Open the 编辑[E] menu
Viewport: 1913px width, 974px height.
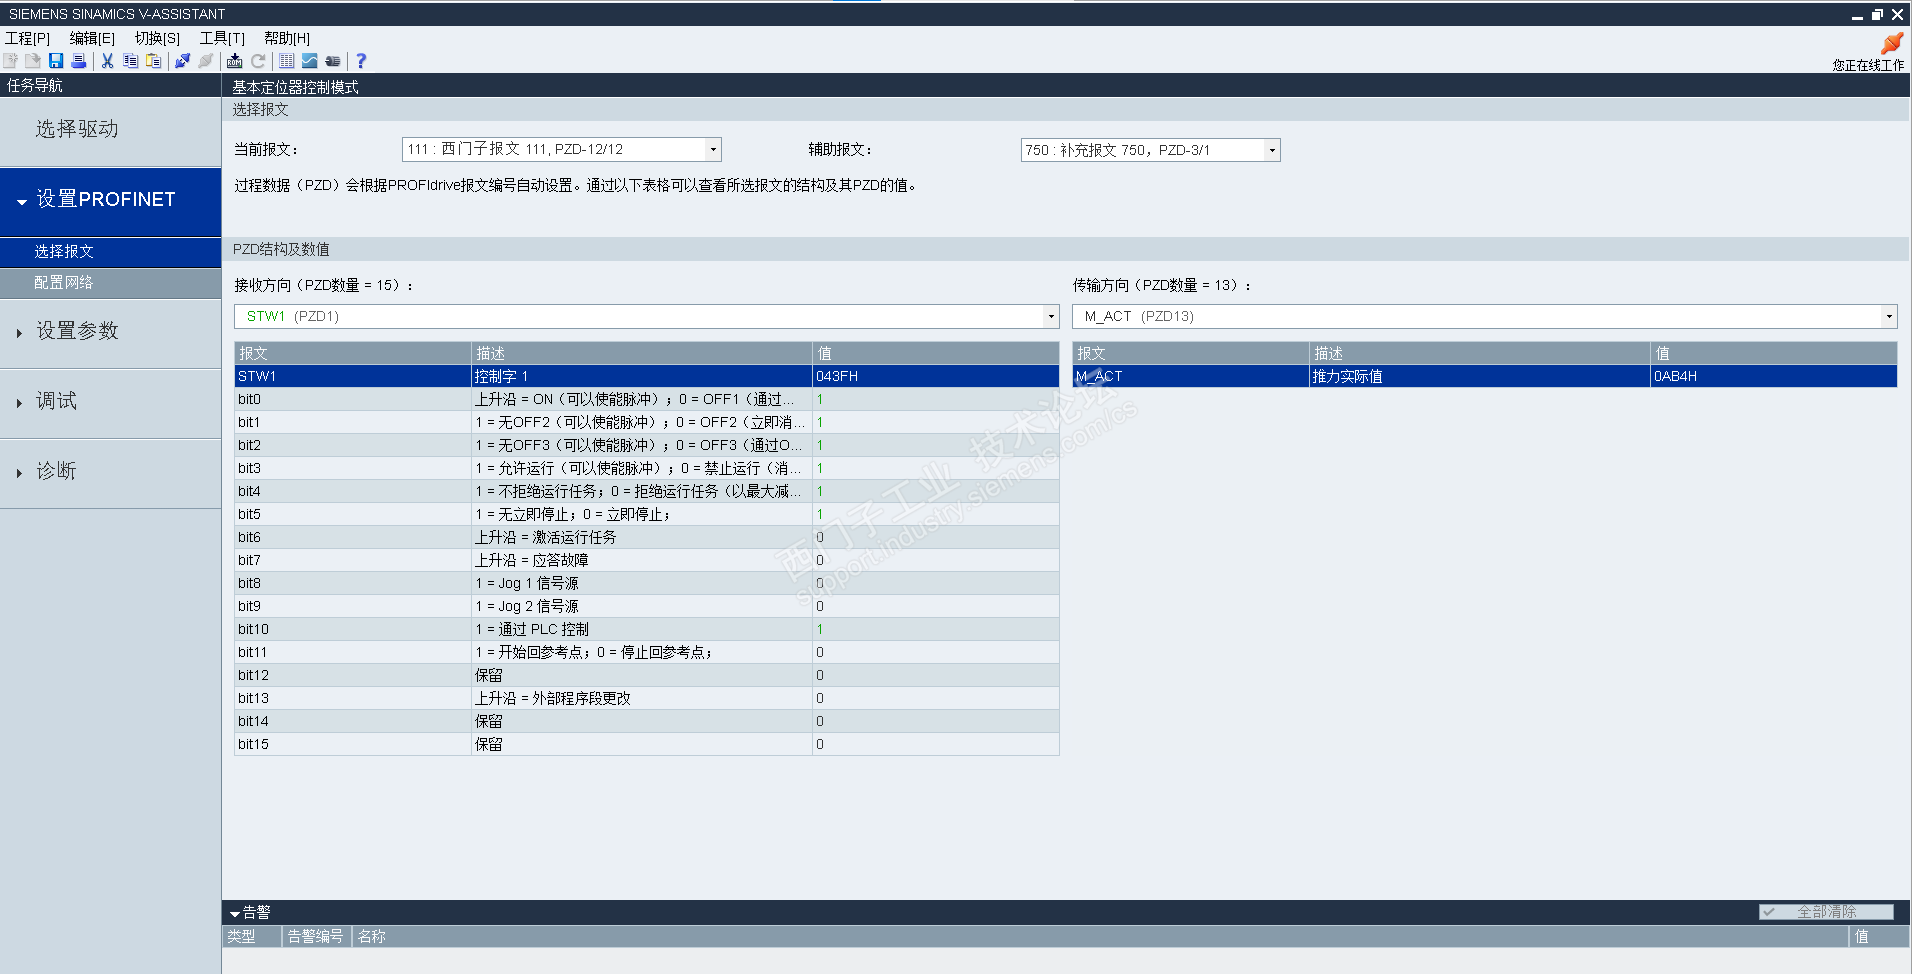[92, 38]
